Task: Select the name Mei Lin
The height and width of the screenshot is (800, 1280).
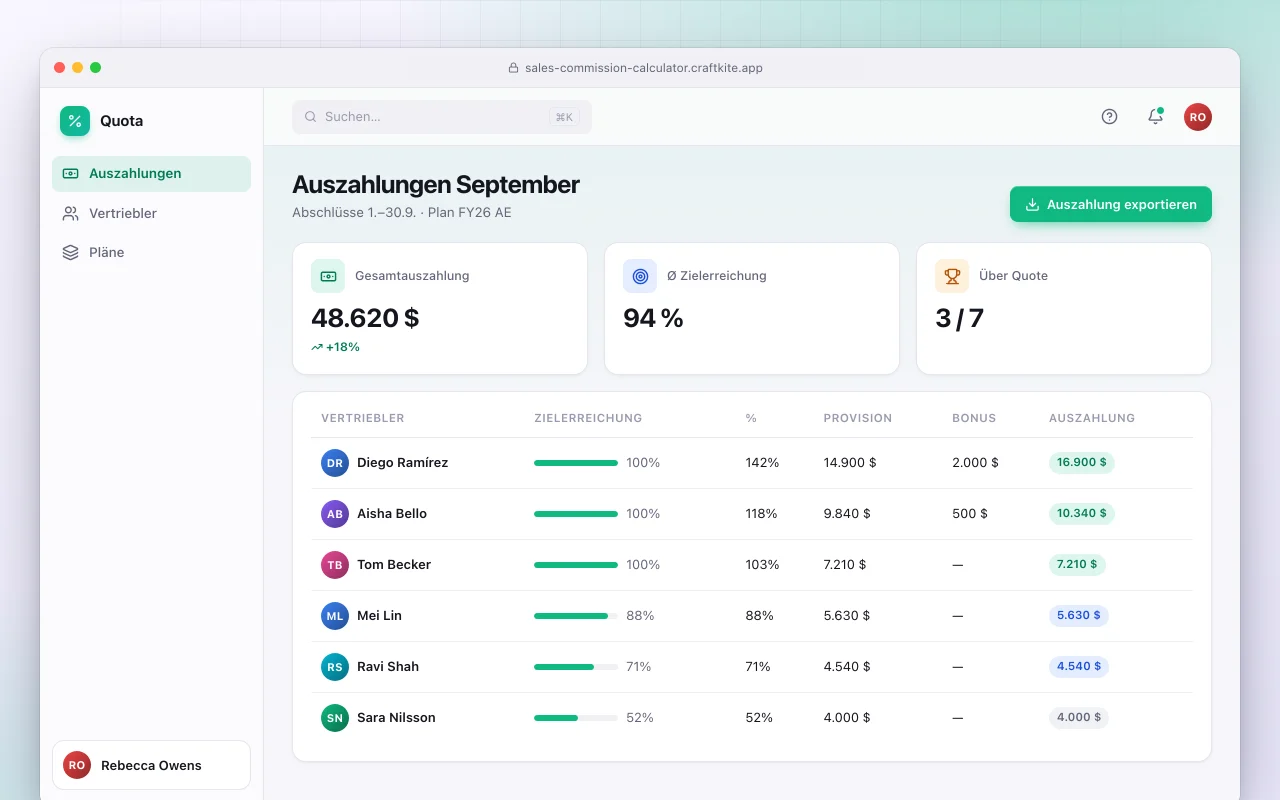Action: coord(379,616)
